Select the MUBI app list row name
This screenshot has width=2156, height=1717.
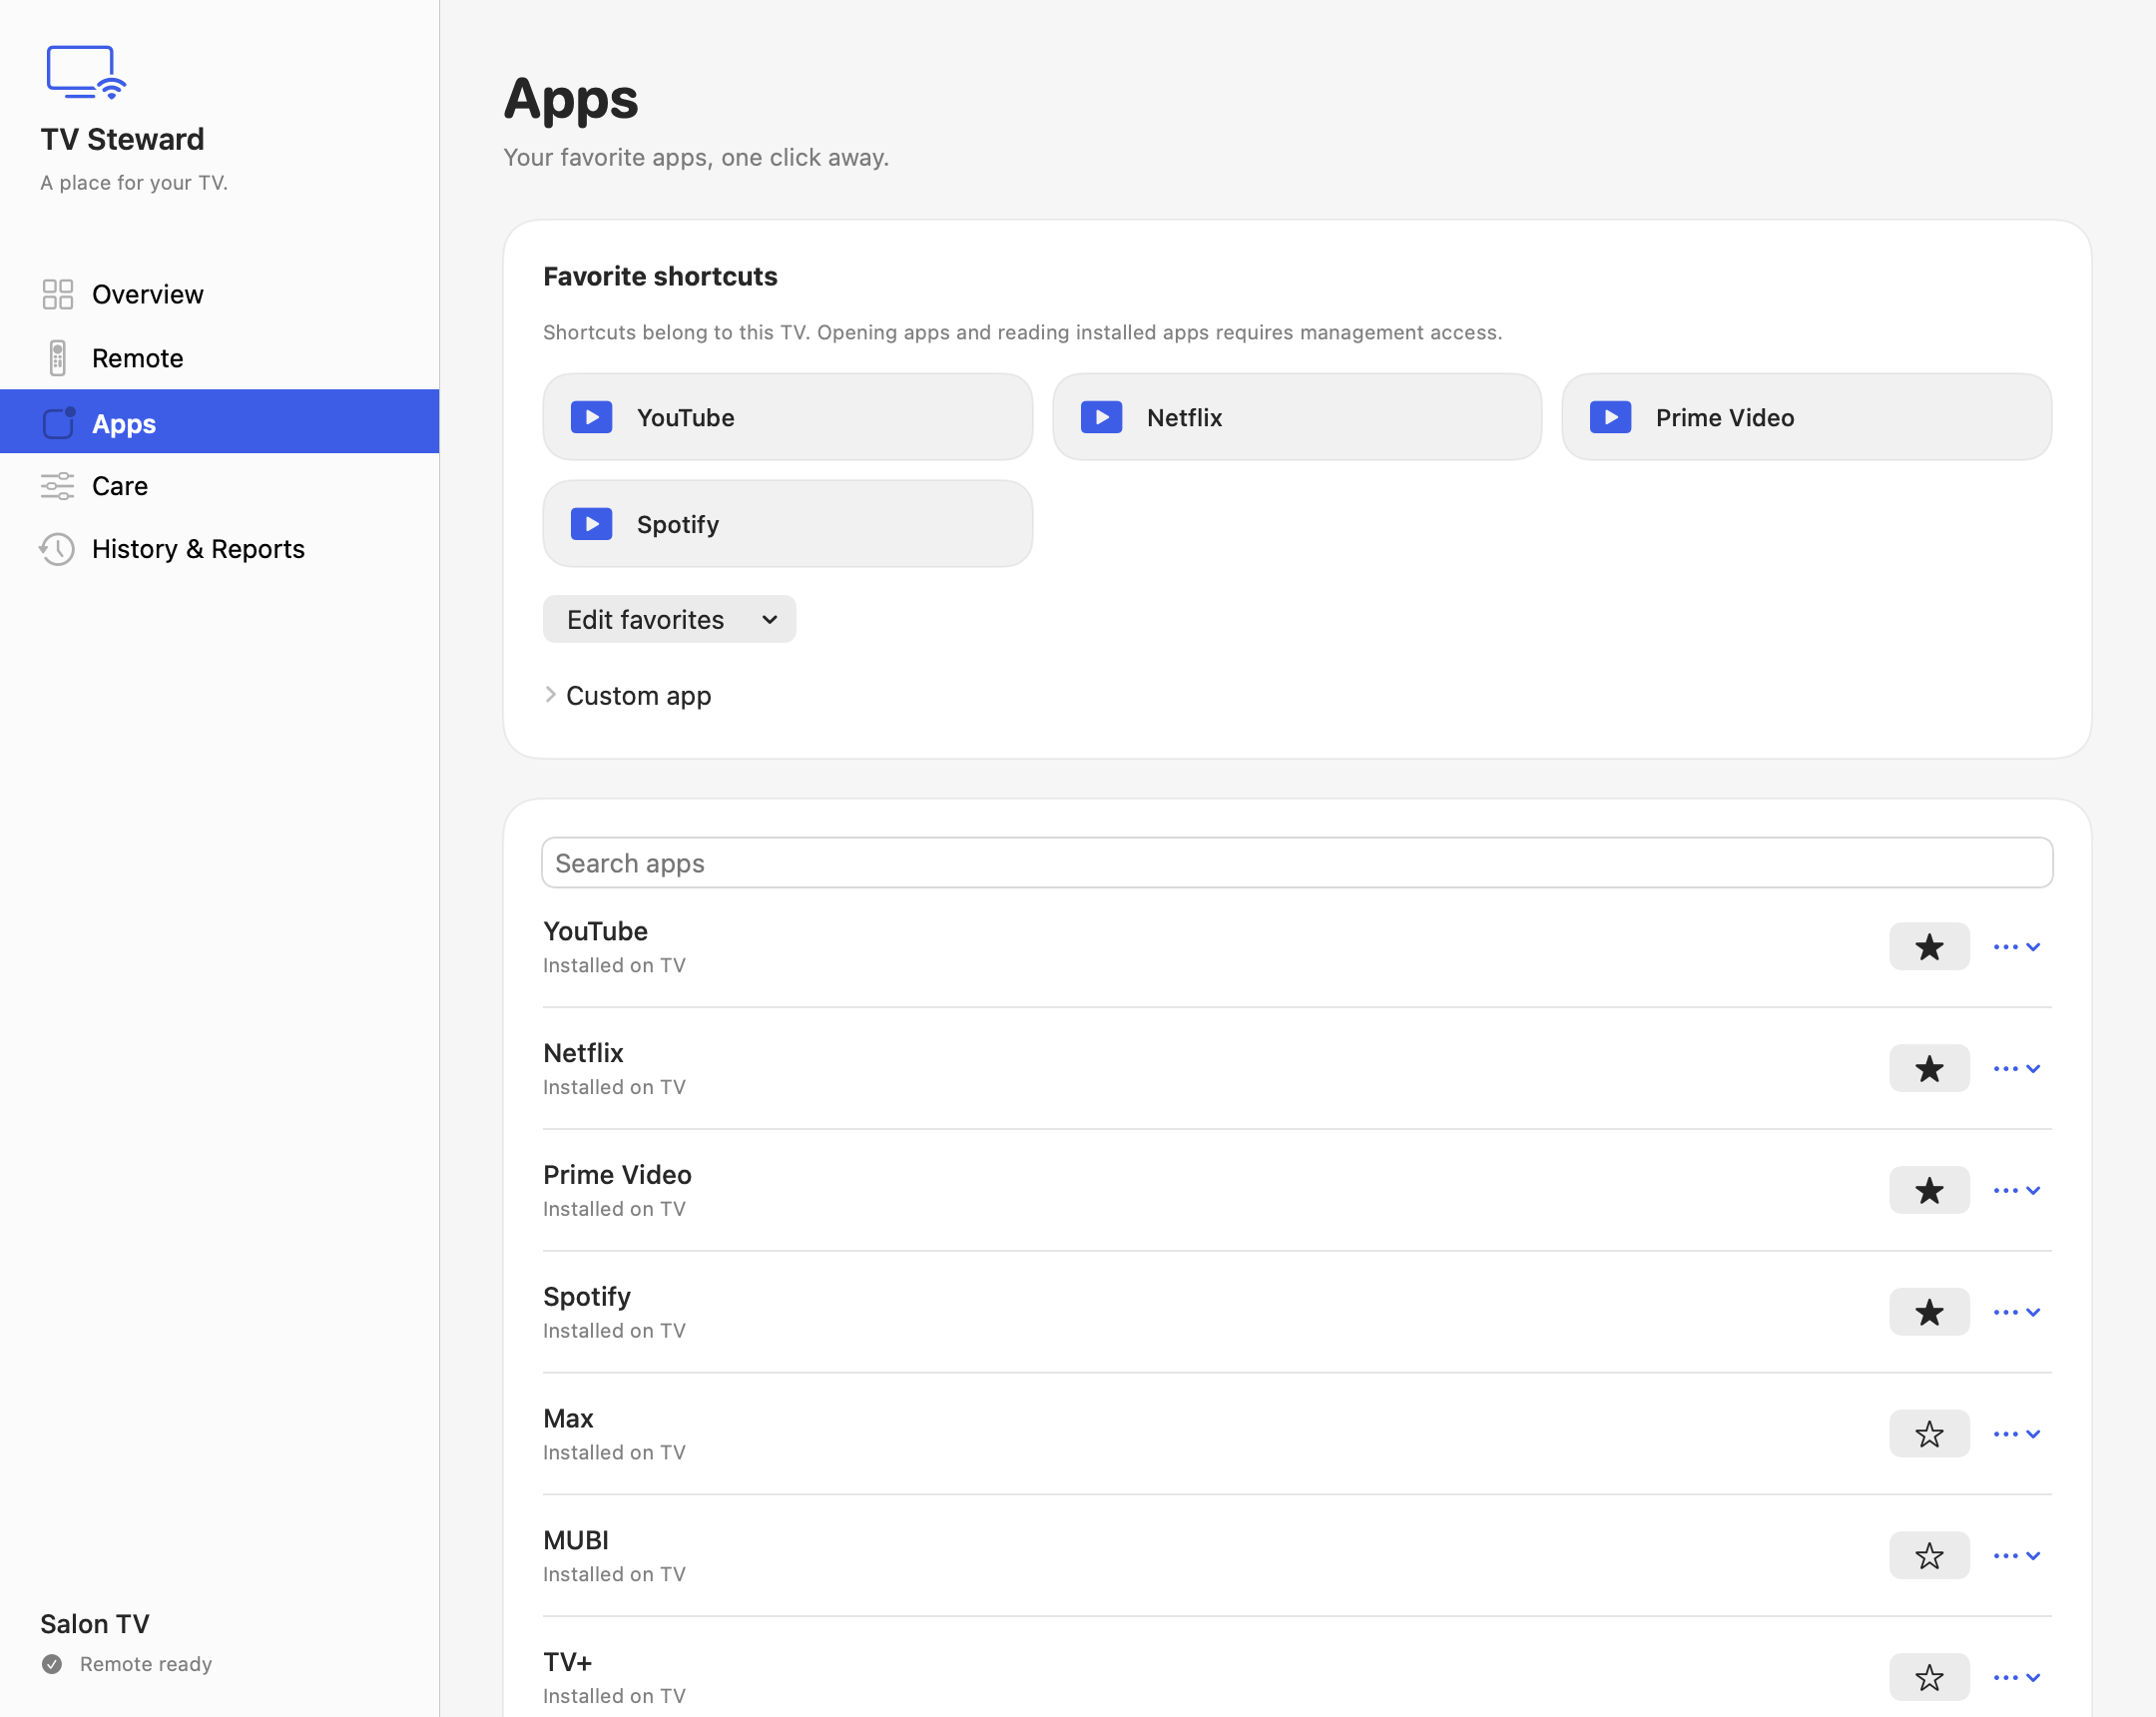click(x=576, y=1540)
